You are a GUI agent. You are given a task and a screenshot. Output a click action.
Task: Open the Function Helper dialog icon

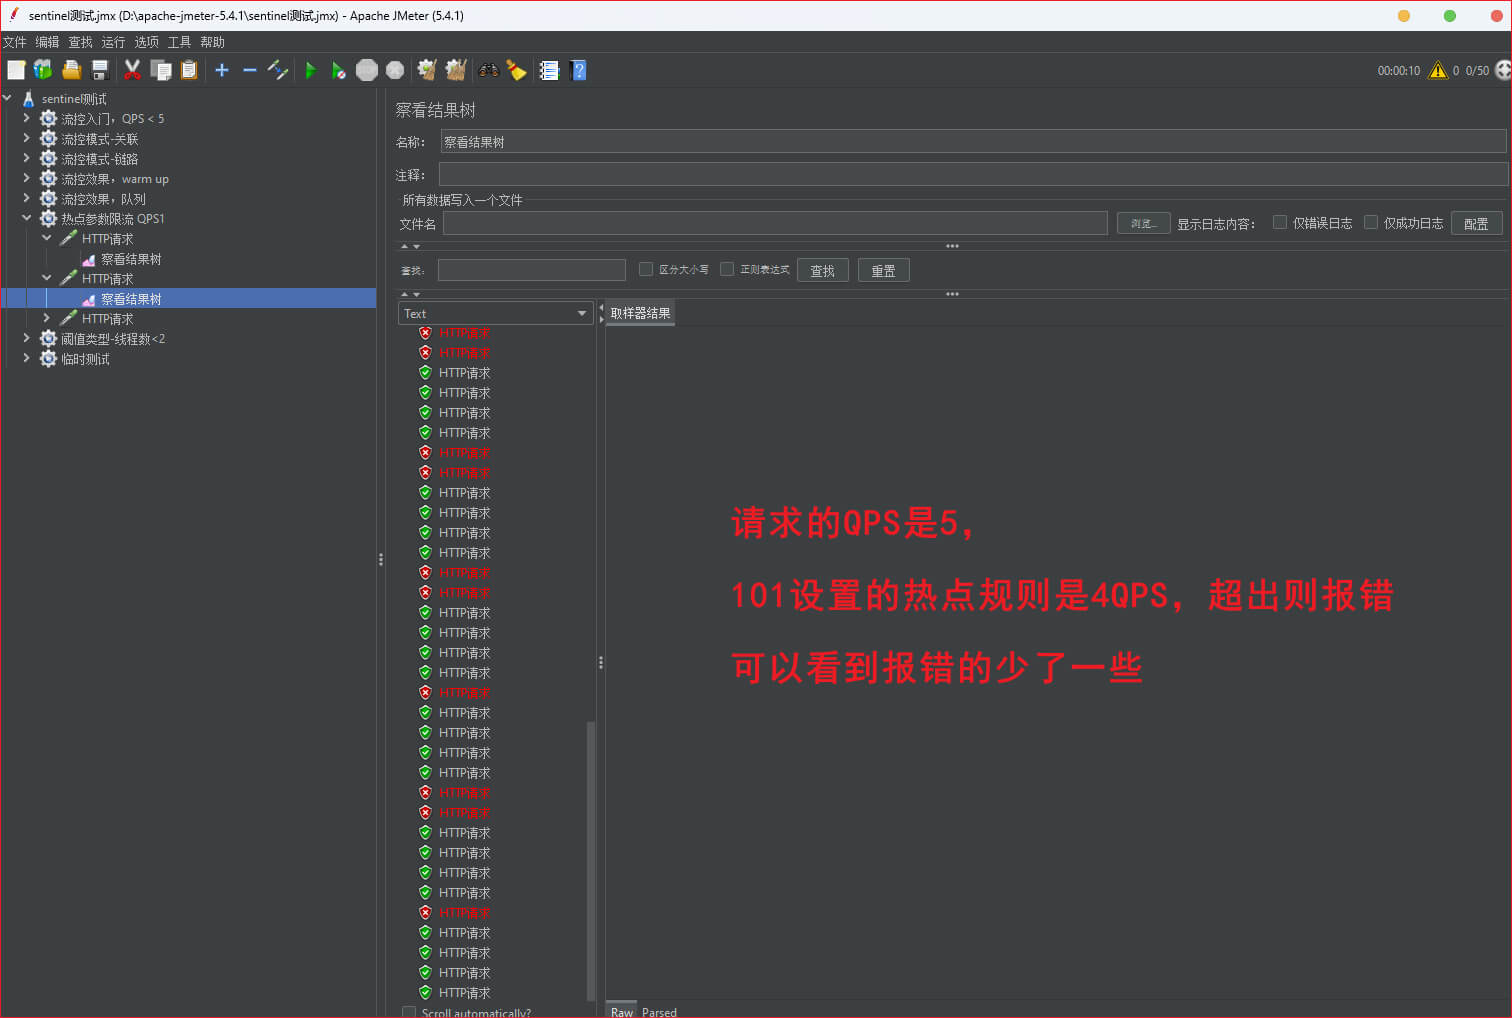(549, 70)
